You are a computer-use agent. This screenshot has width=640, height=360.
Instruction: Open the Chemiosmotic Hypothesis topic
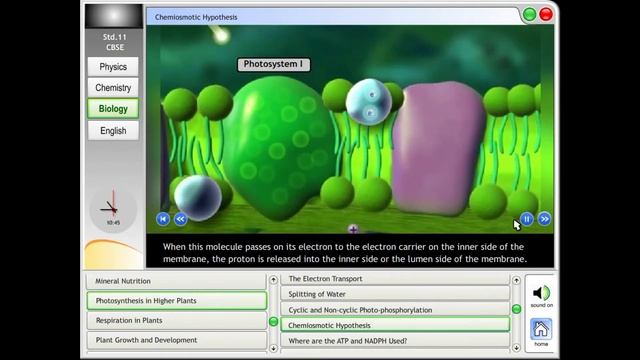coord(395,325)
